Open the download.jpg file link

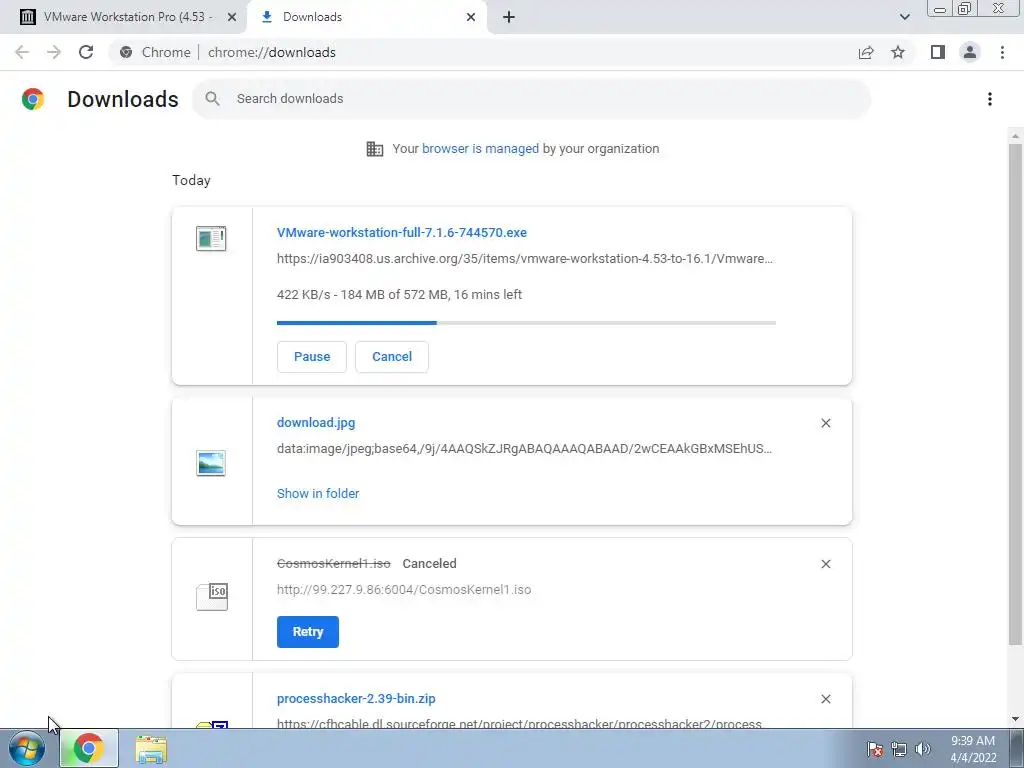[x=316, y=423]
